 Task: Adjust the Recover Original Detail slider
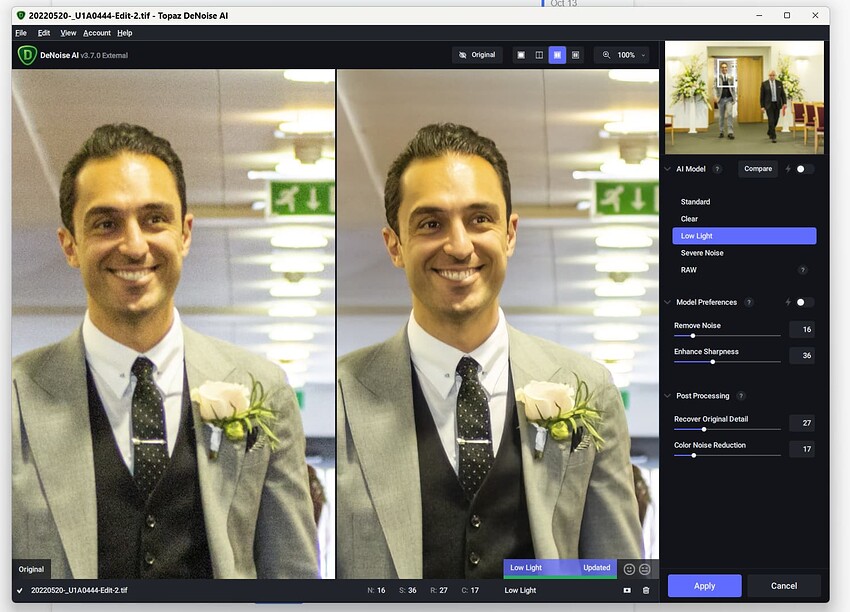(704, 430)
